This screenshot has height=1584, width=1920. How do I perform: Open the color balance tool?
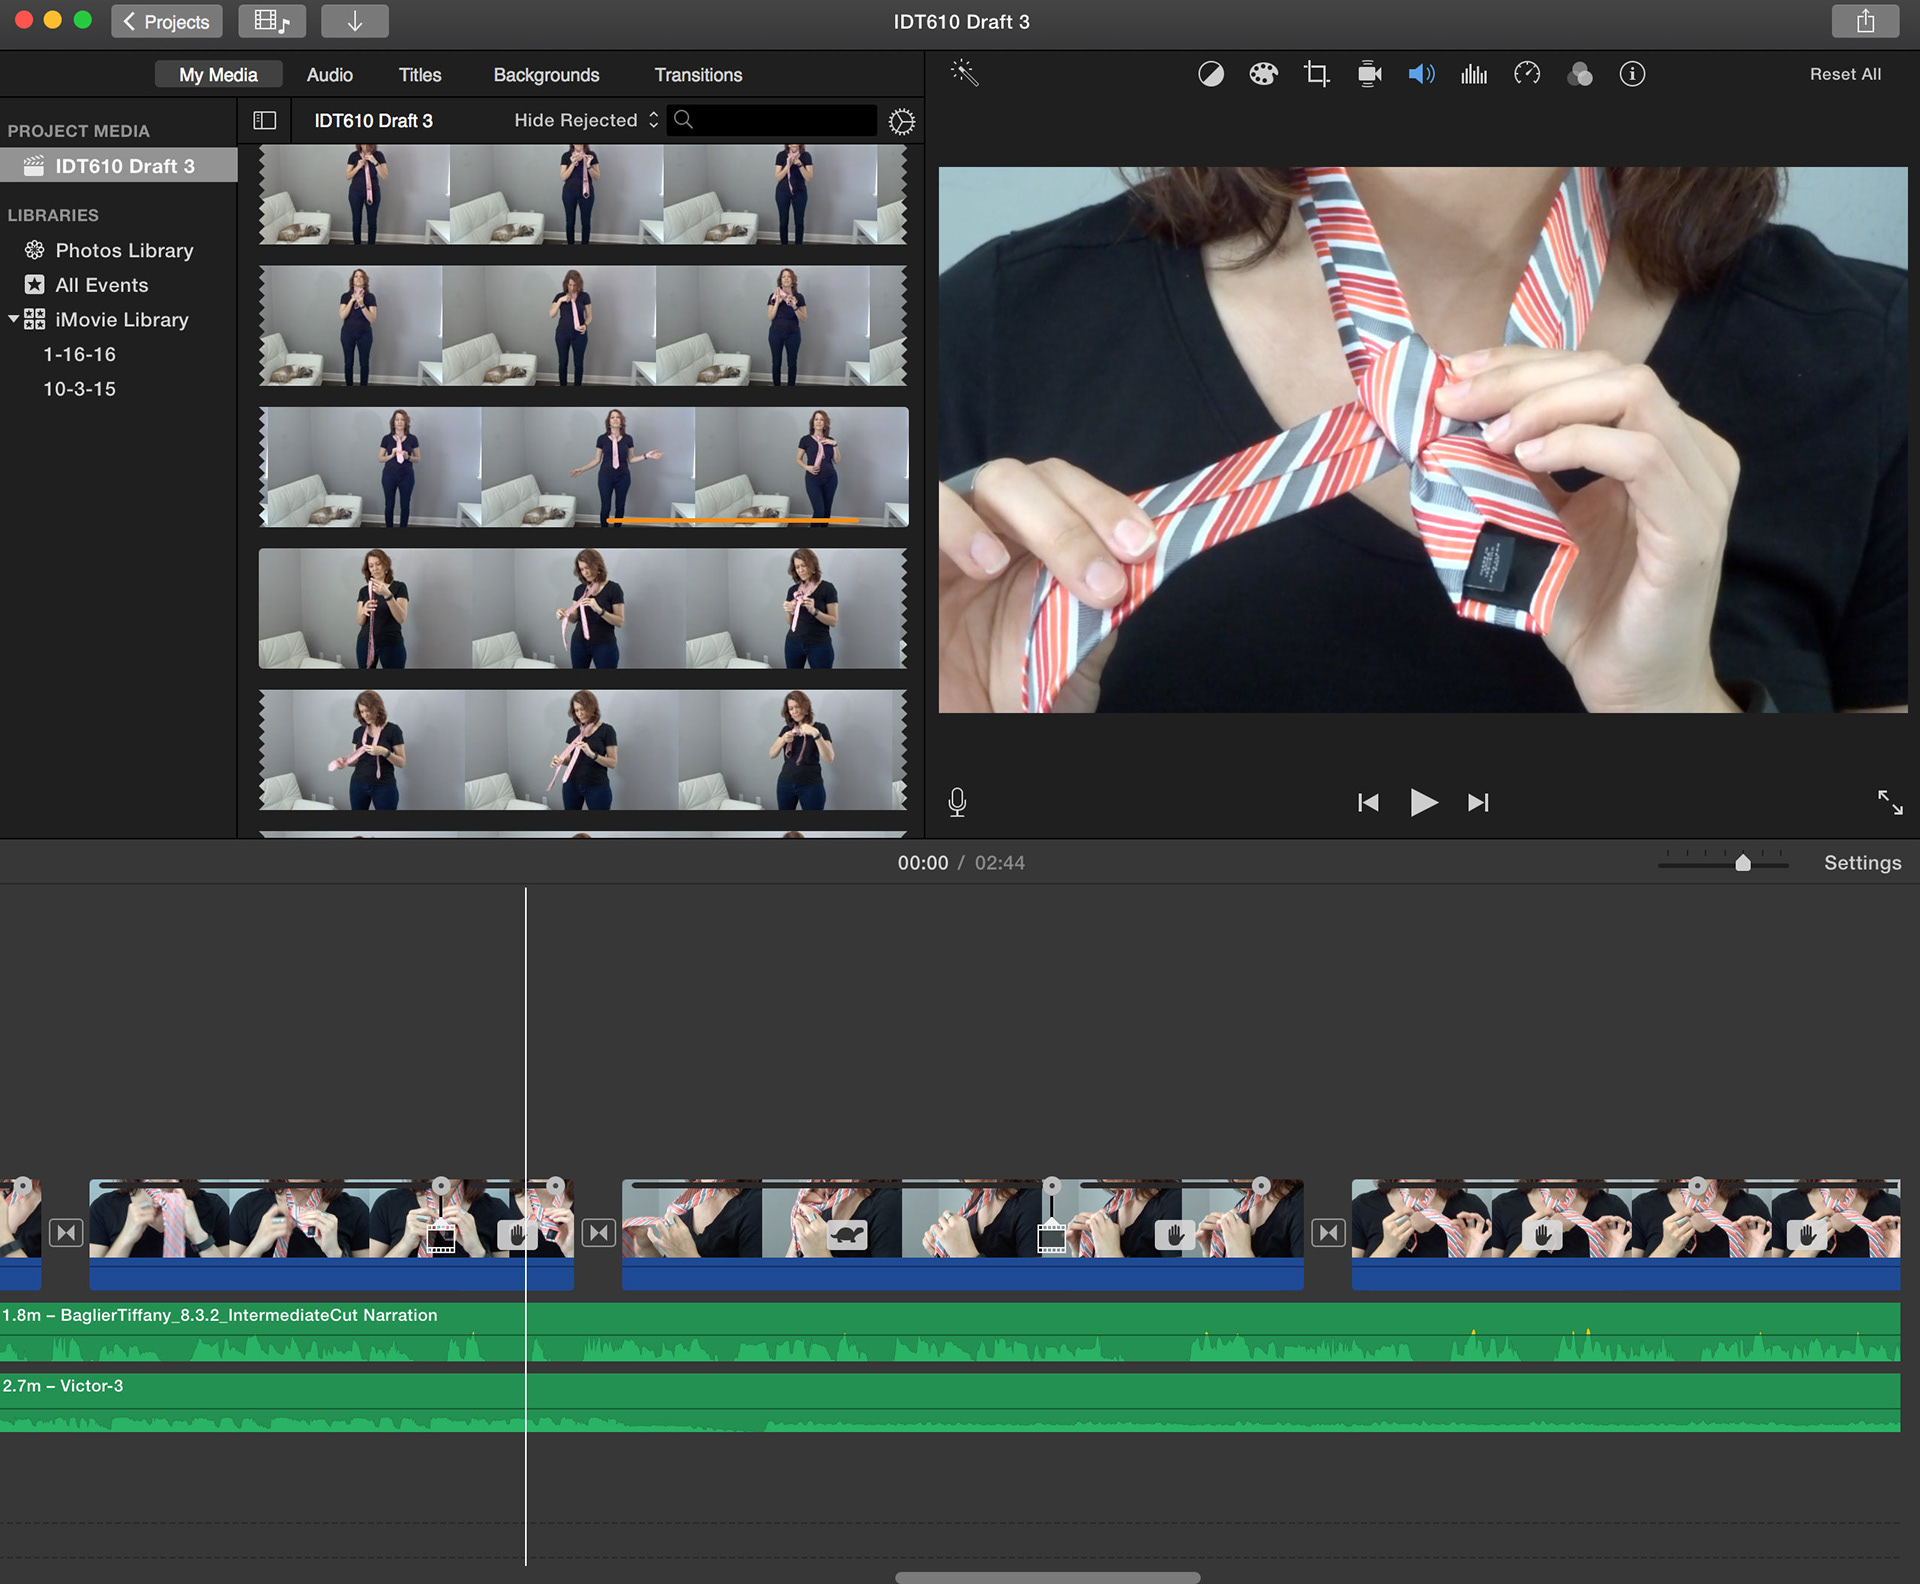click(1210, 74)
